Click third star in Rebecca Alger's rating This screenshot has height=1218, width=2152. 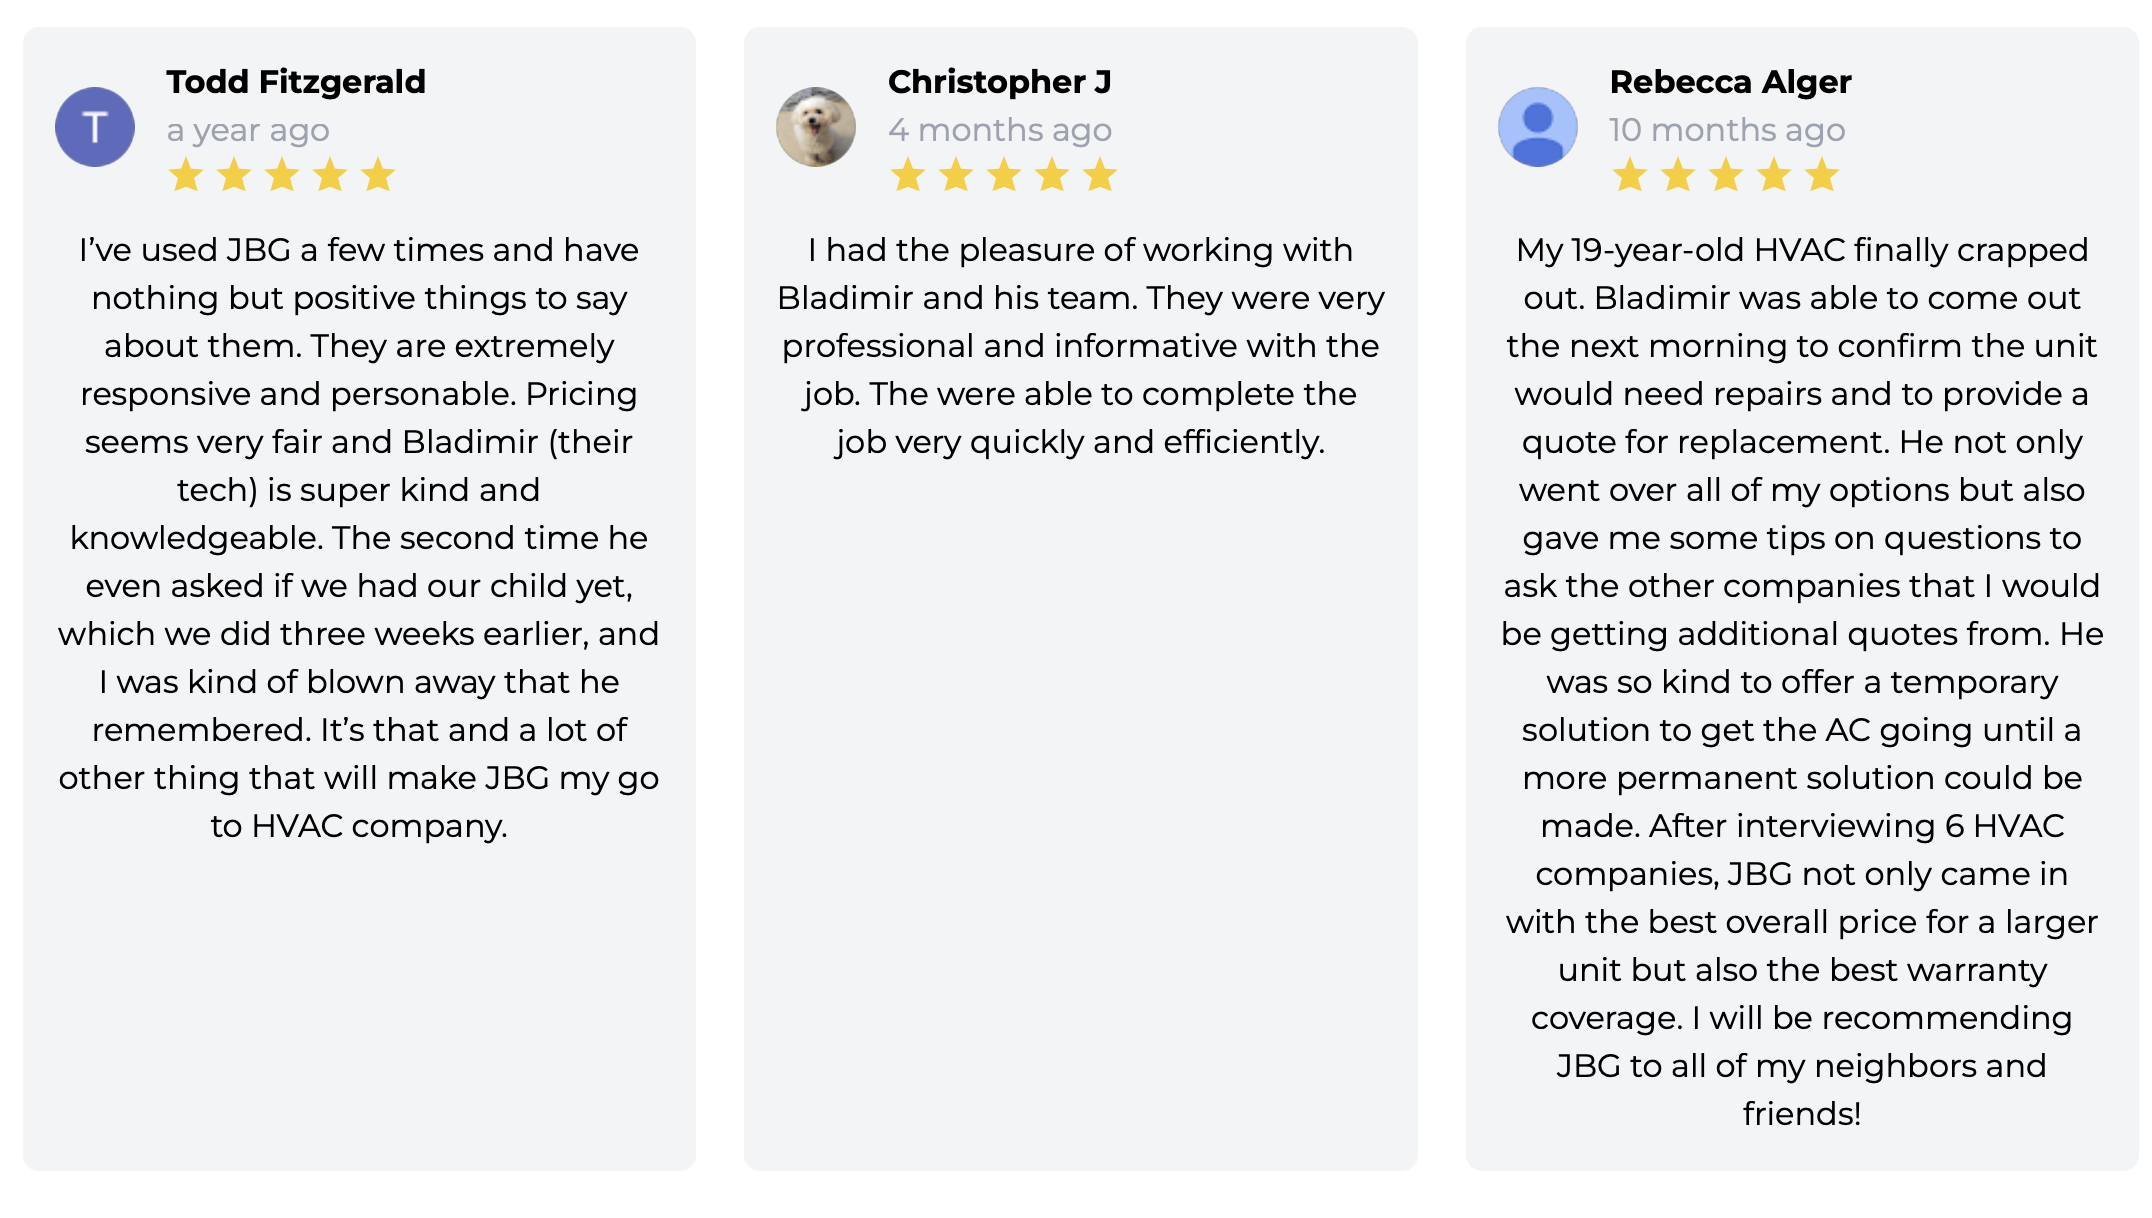click(x=1726, y=175)
